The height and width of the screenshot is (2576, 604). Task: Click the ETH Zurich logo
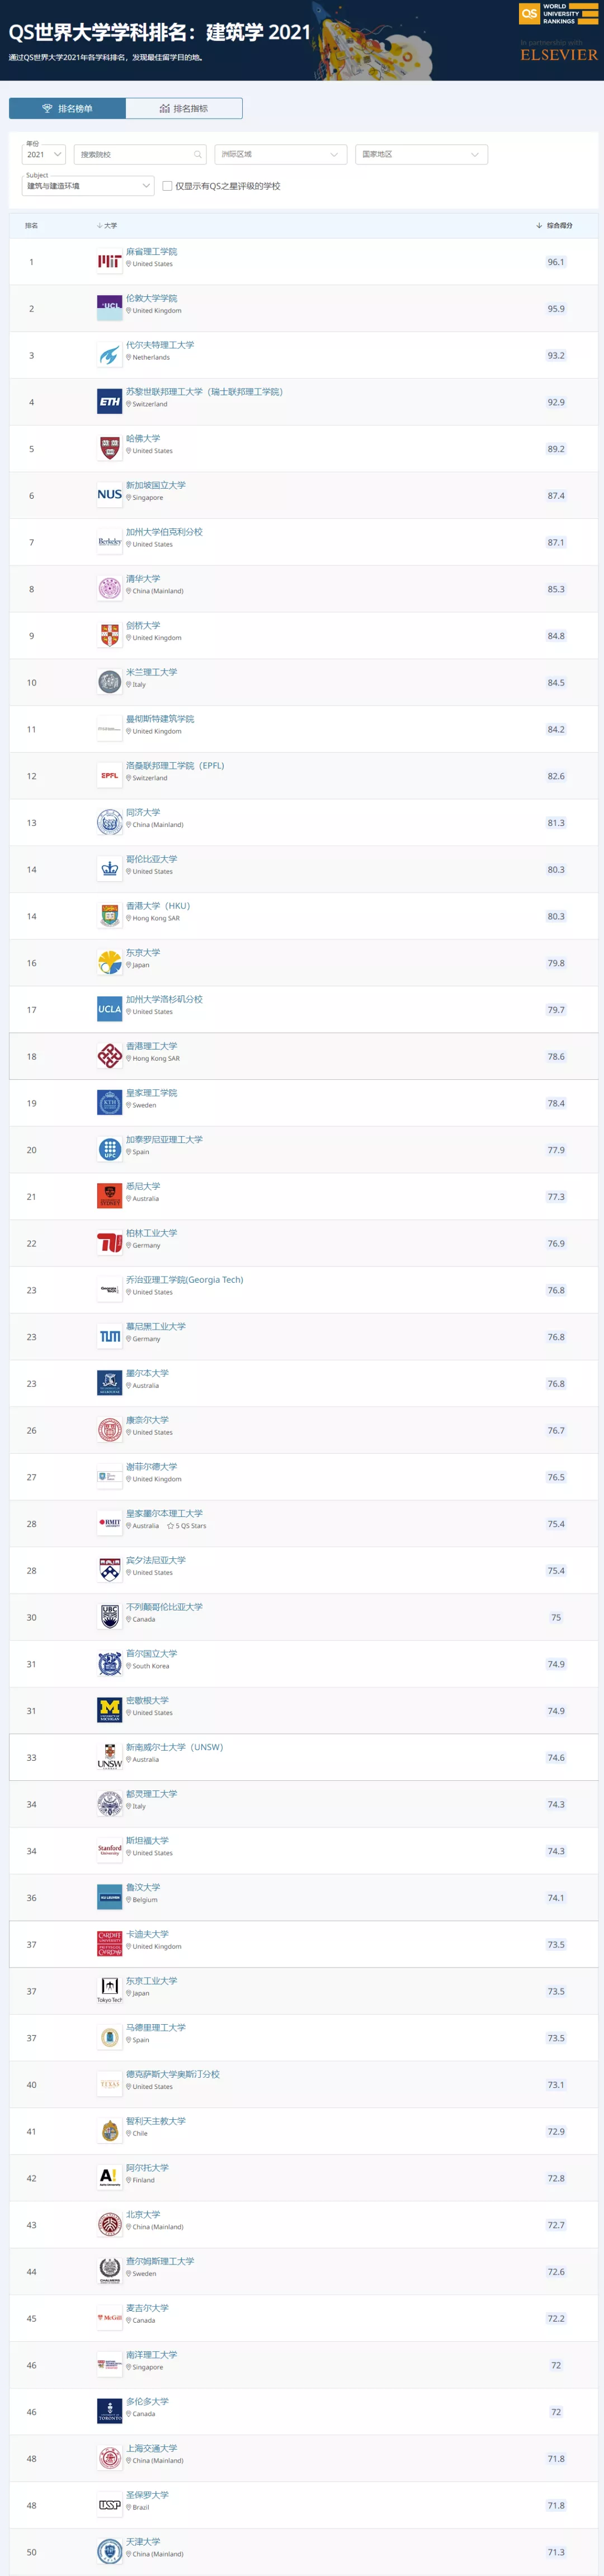(x=109, y=402)
